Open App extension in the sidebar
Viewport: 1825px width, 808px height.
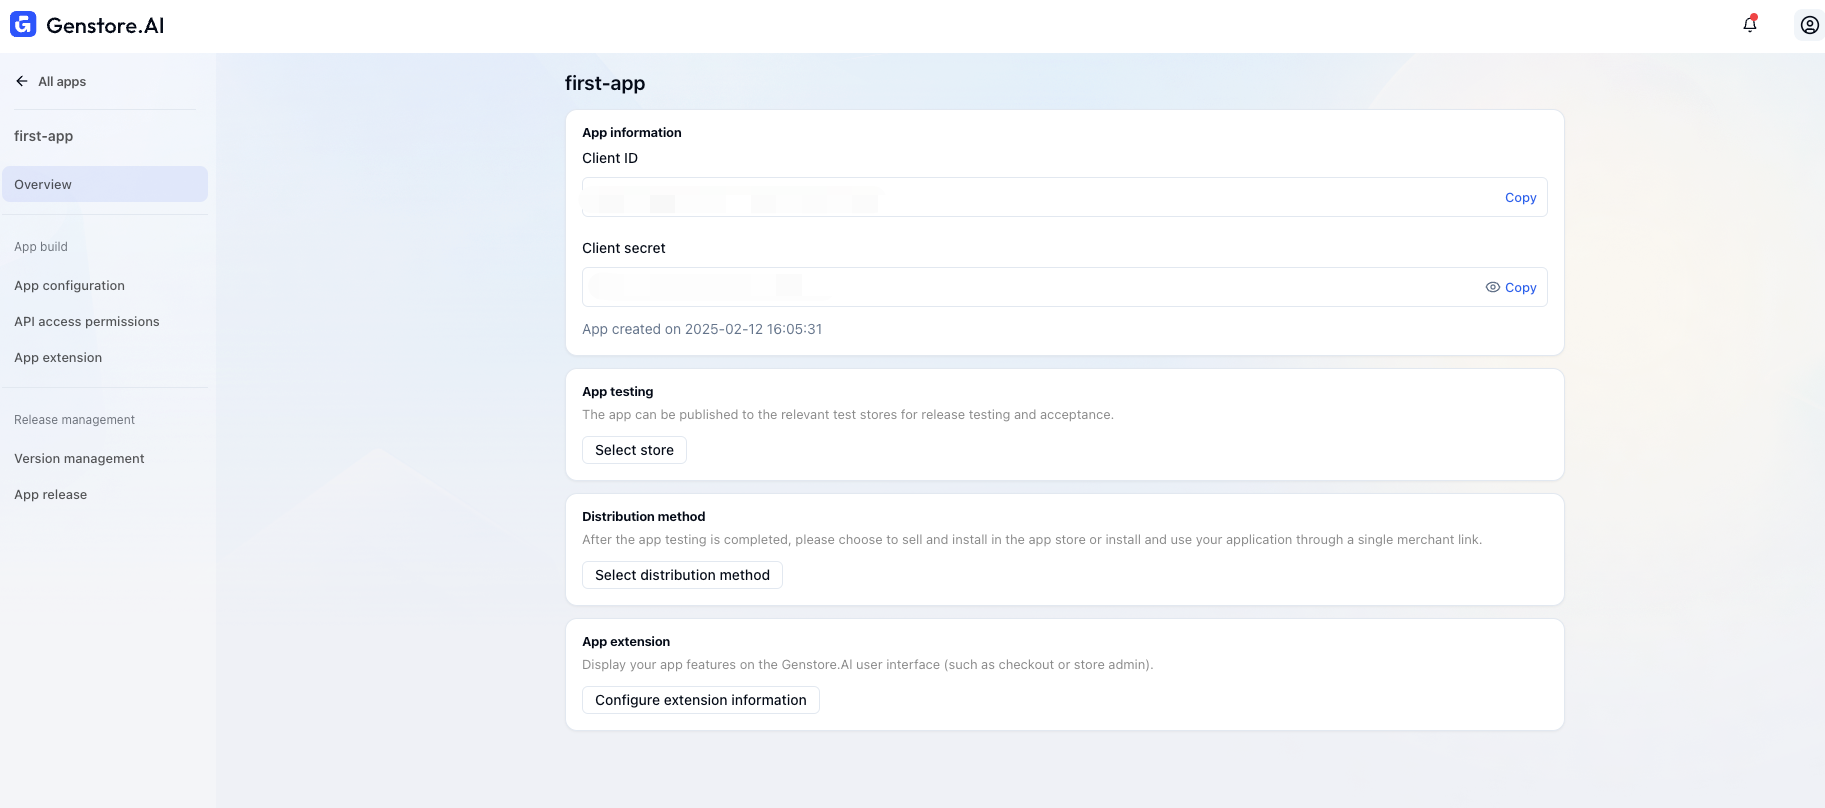pos(58,357)
